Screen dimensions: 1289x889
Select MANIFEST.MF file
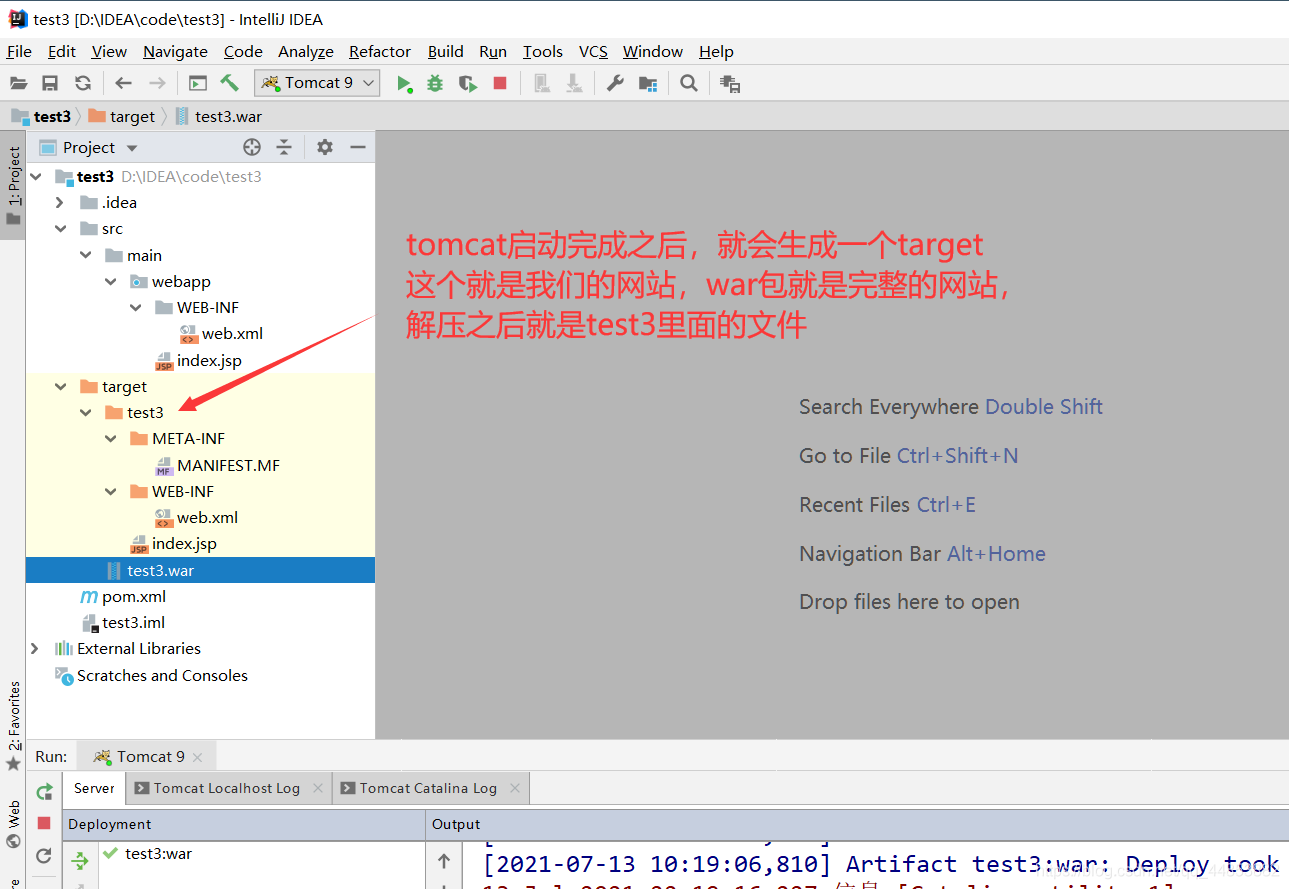coord(217,465)
